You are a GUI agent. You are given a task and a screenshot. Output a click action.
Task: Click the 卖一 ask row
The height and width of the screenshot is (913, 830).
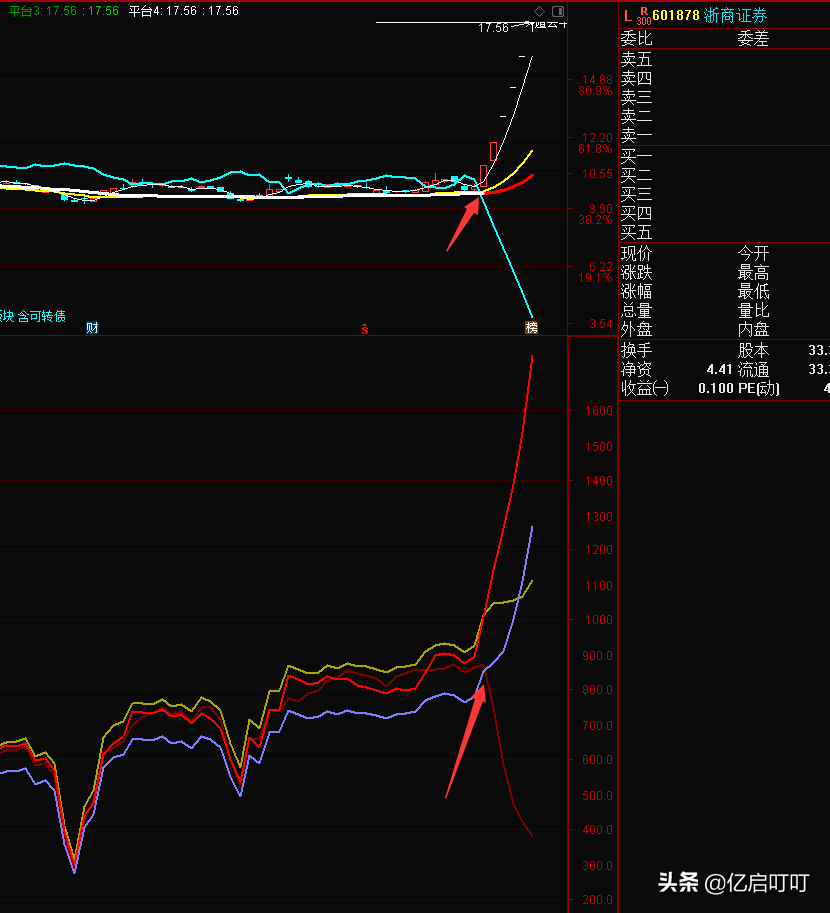pyautogui.click(x=636, y=135)
